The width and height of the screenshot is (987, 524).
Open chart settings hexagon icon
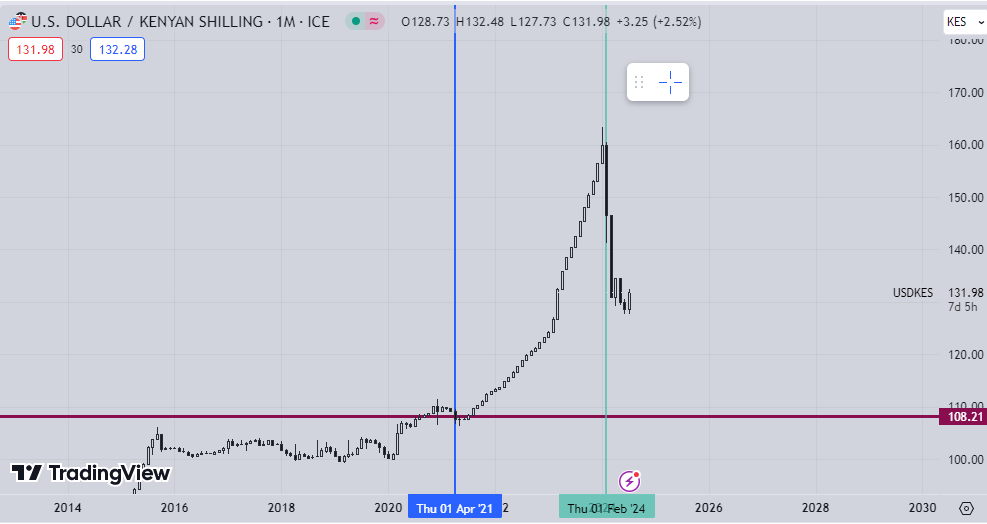tap(965, 508)
